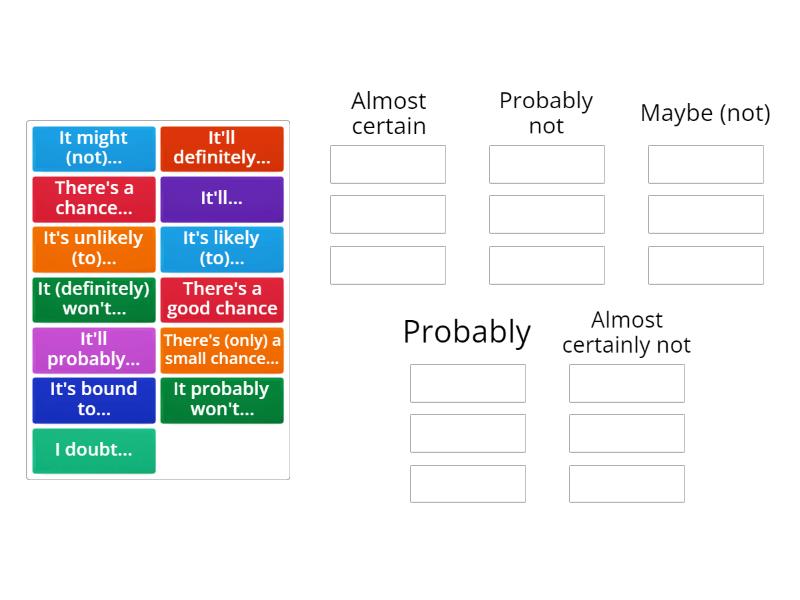Select the "It might (not)..." tile
800x600 pixels.
(x=93, y=147)
